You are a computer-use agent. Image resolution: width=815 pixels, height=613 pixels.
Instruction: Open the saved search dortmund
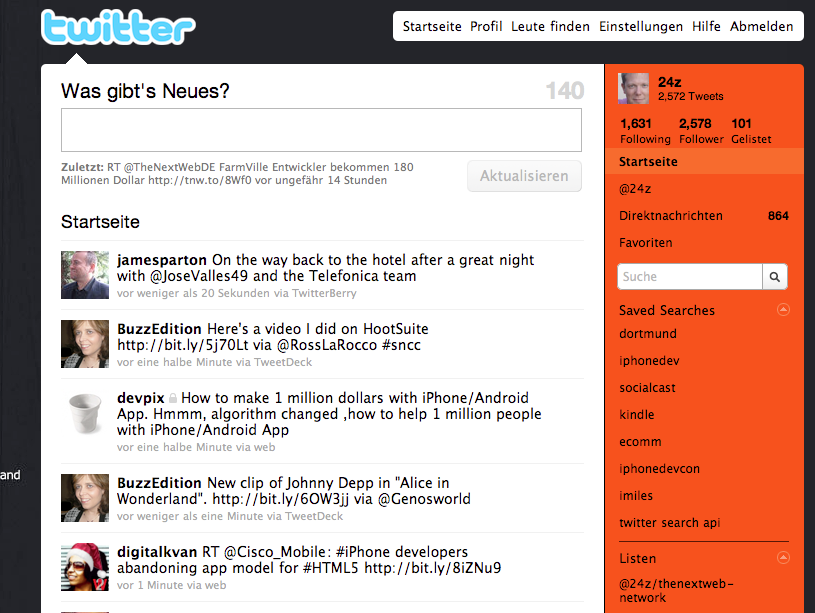pos(648,334)
